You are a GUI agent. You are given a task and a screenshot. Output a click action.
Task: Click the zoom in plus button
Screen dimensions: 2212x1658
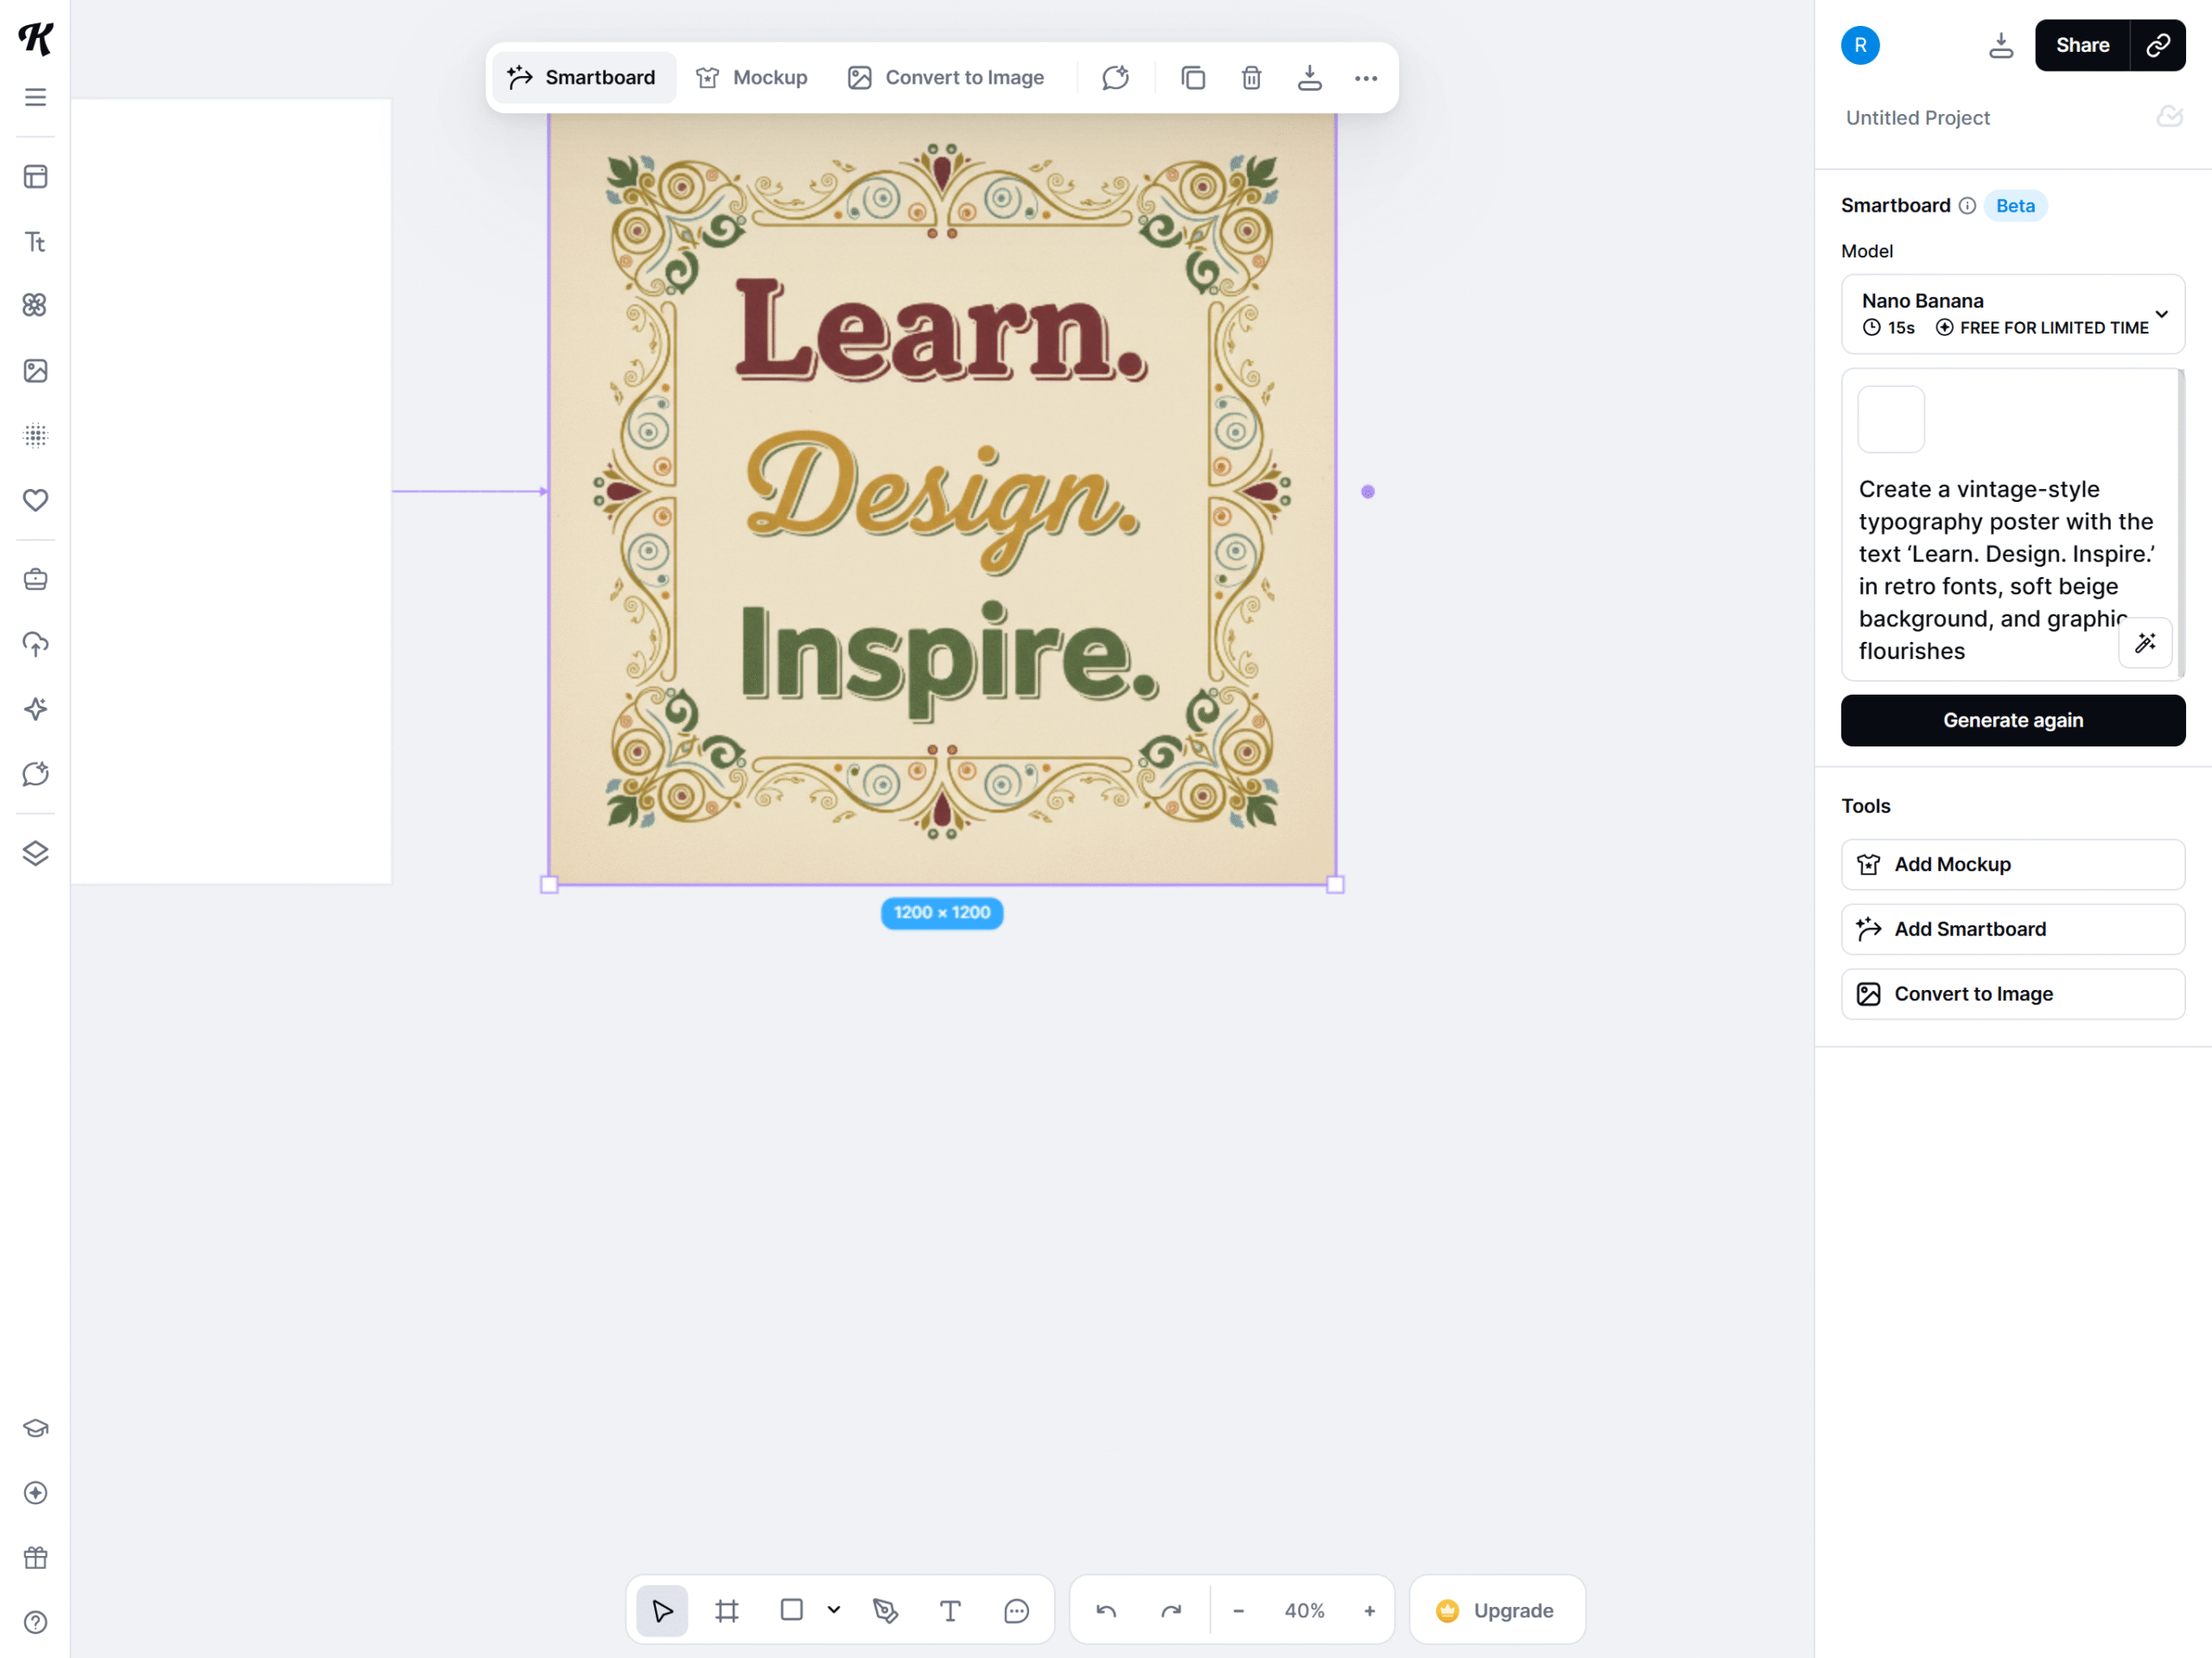click(x=1370, y=1610)
